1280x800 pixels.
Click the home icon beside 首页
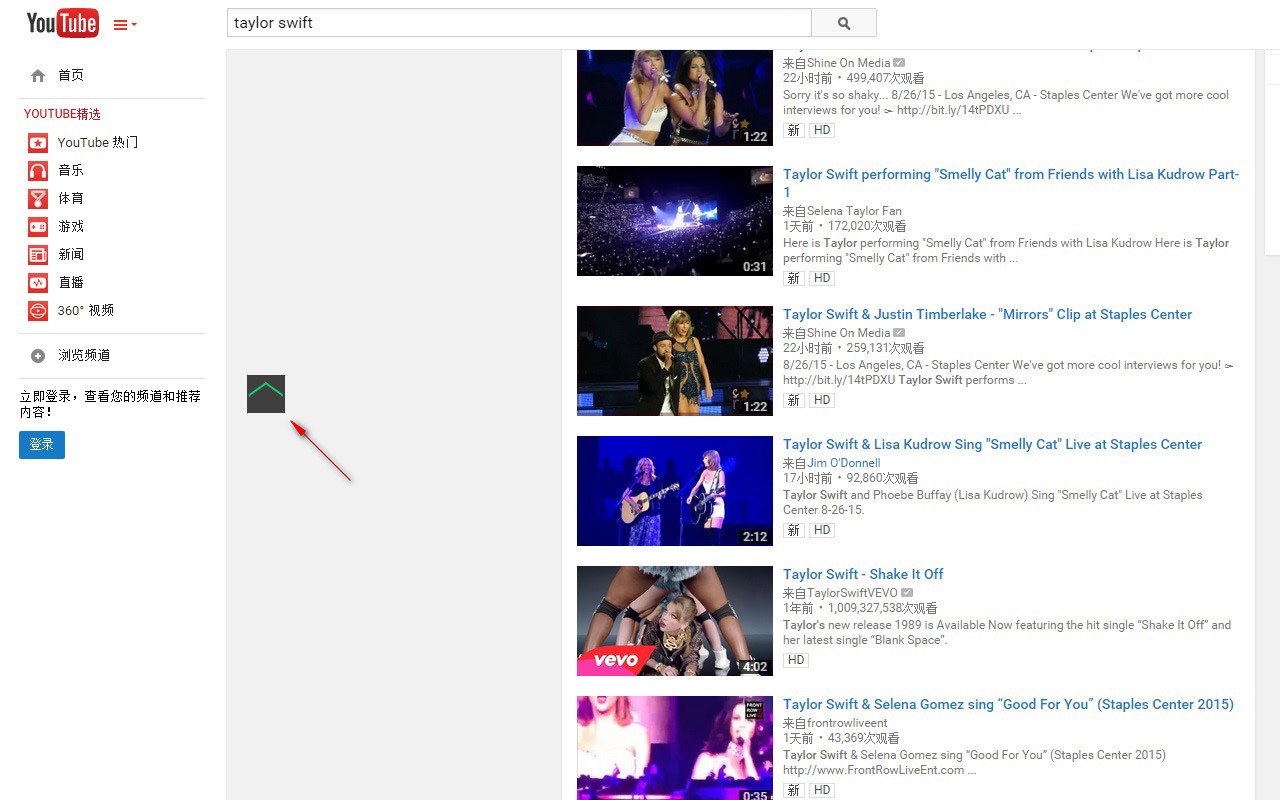(x=38, y=75)
